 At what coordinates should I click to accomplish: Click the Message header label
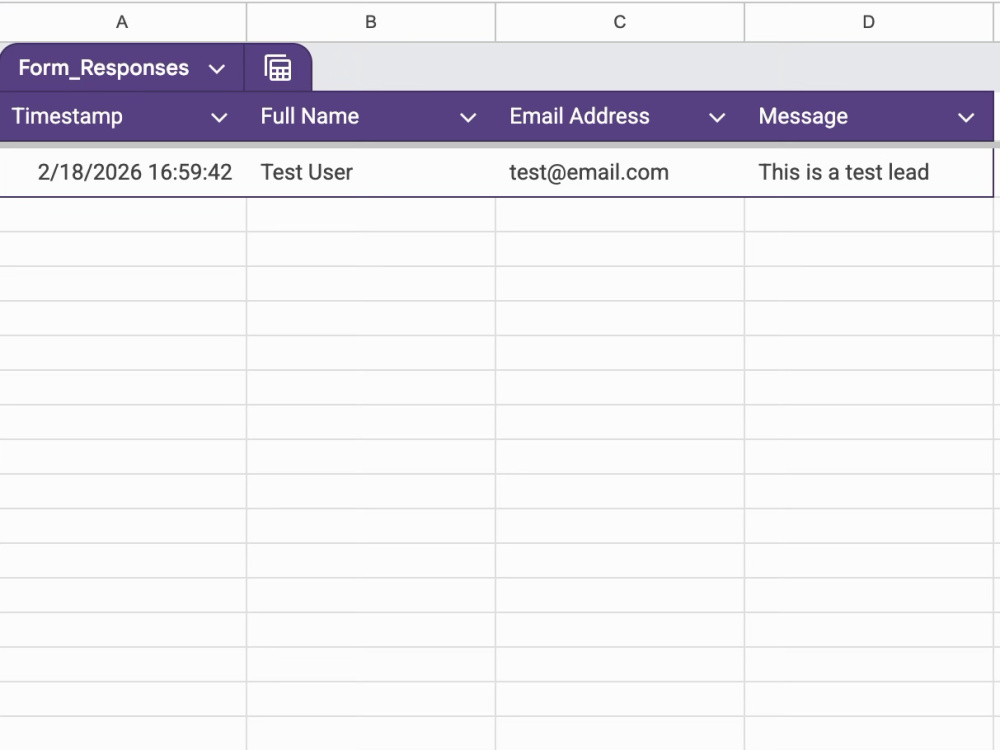(x=803, y=116)
